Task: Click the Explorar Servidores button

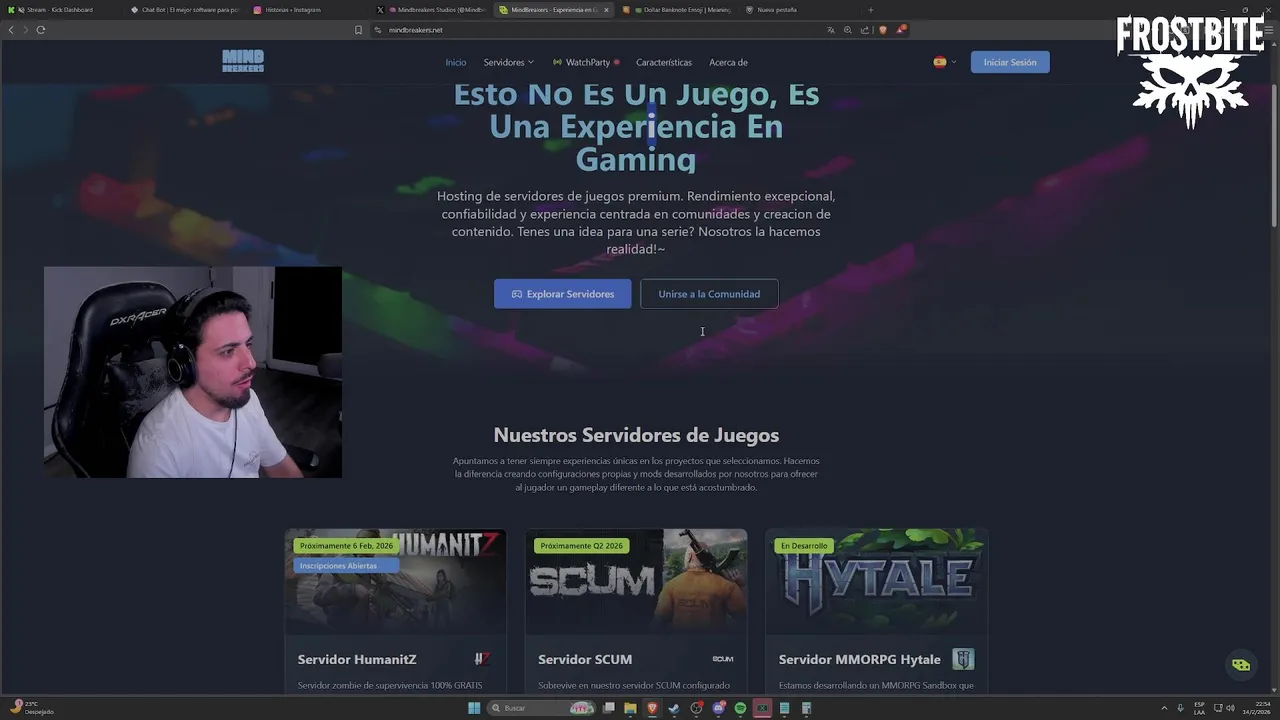Action: pyautogui.click(x=562, y=294)
